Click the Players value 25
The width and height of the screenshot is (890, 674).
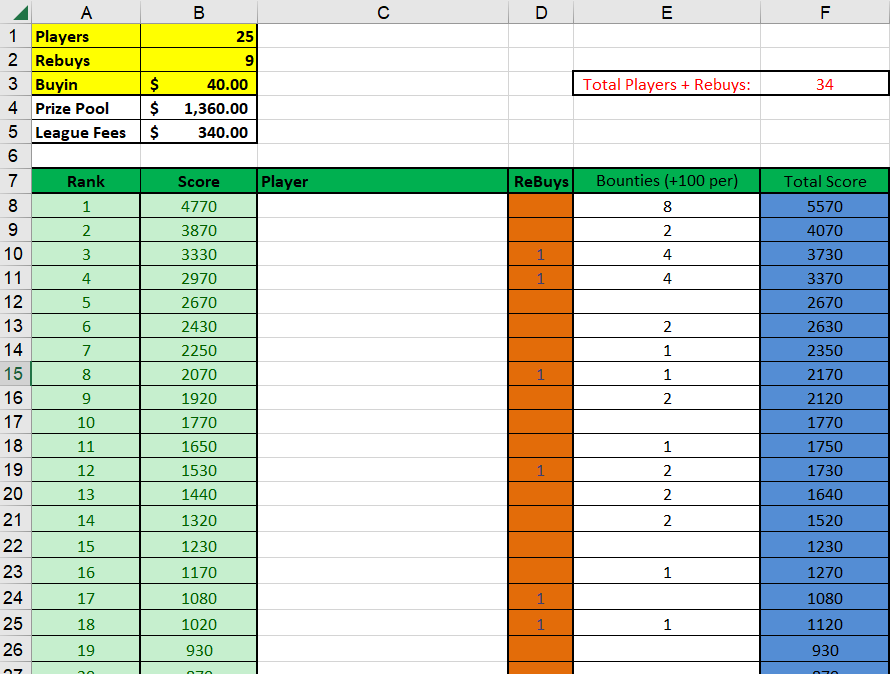199,36
